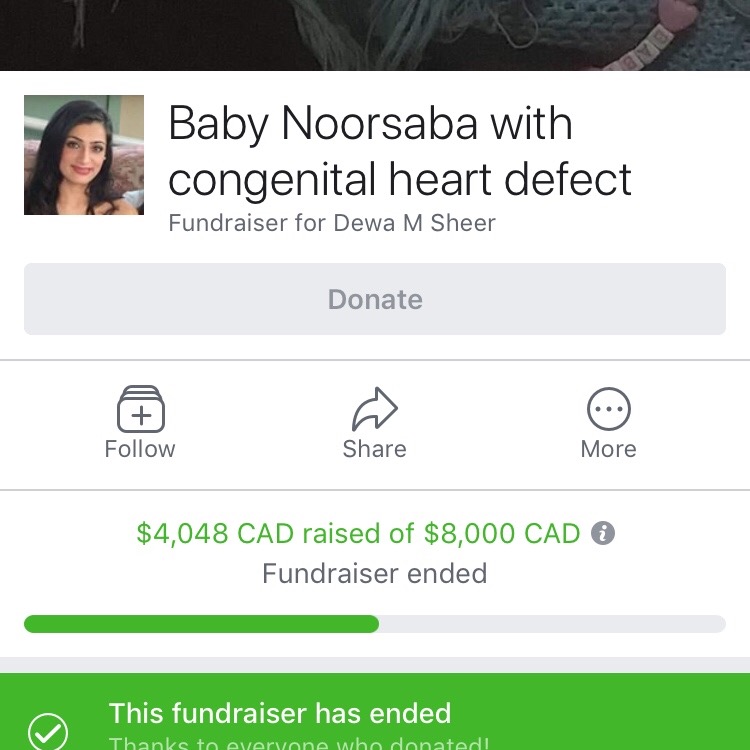Viewport: 750px width, 750px height.
Task: Select the "More" text label
Action: pos(608,449)
